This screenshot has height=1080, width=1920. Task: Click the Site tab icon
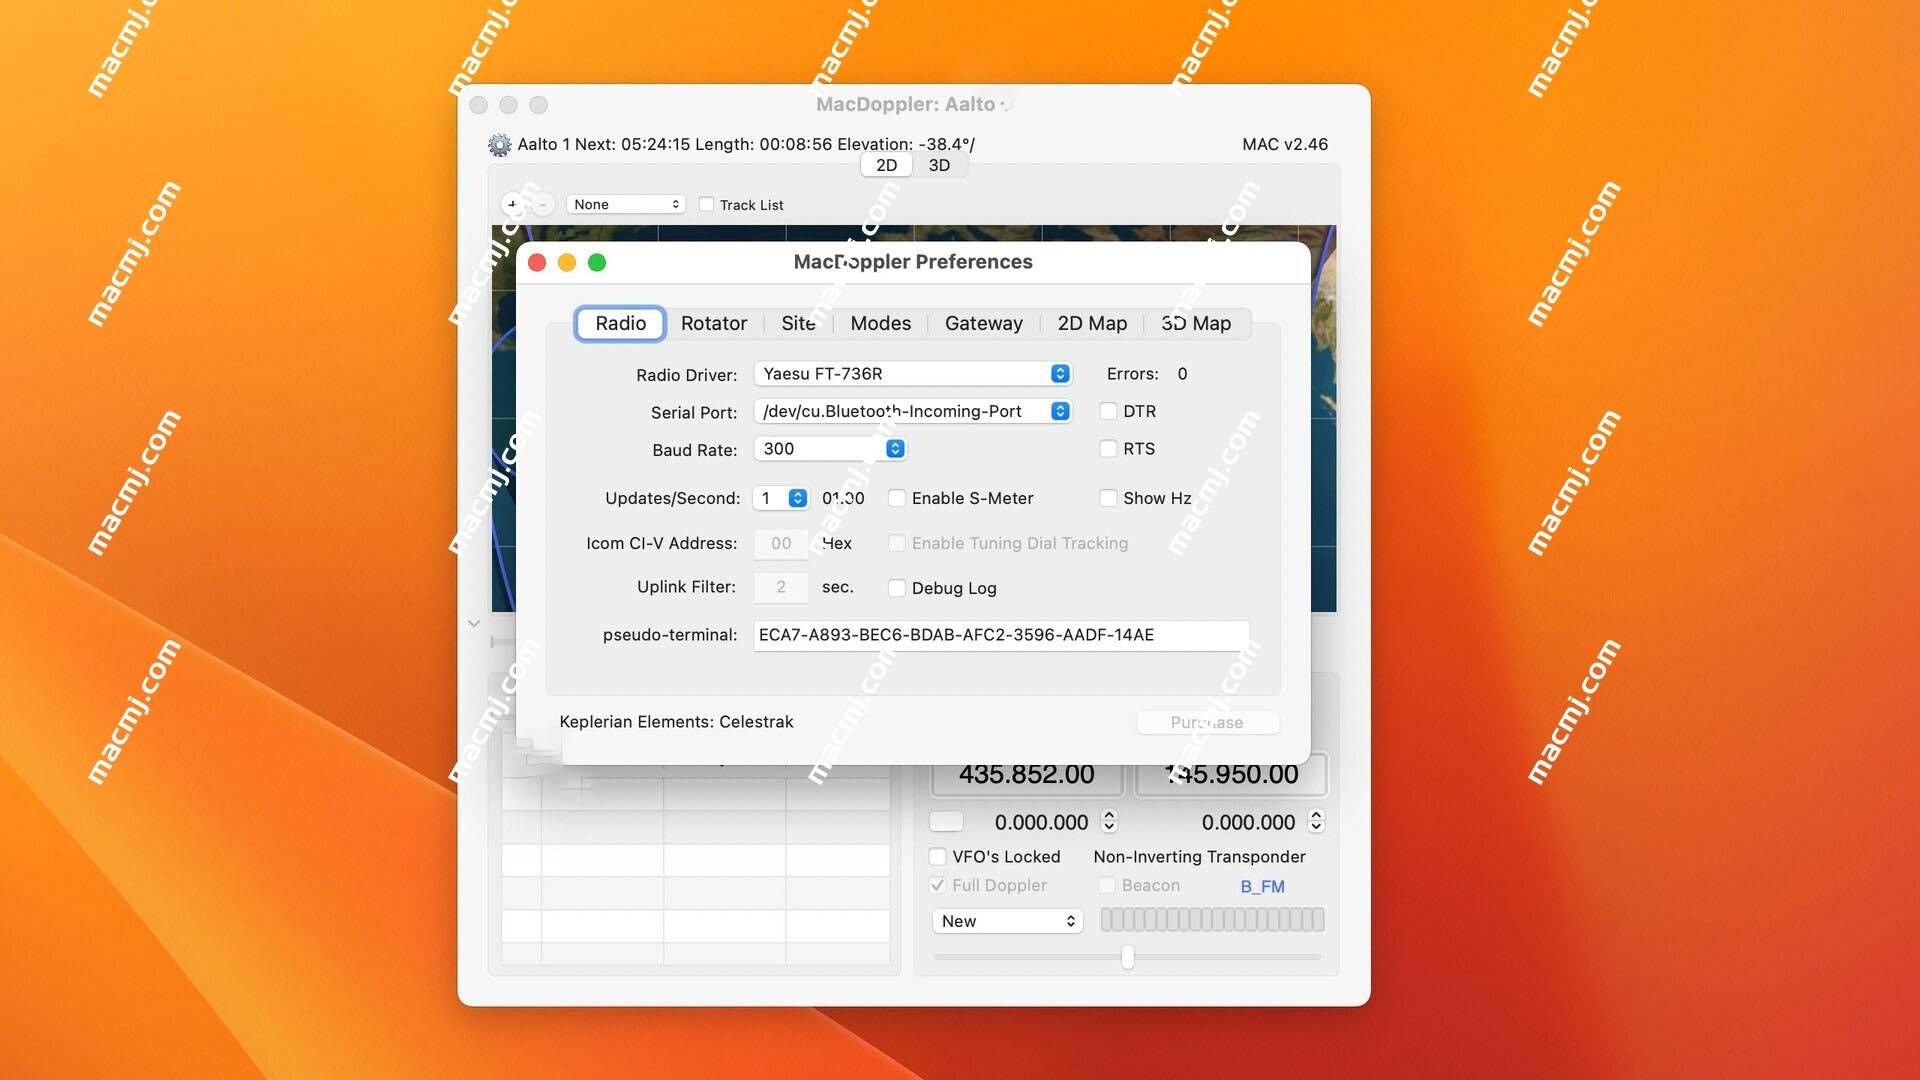(796, 323)
